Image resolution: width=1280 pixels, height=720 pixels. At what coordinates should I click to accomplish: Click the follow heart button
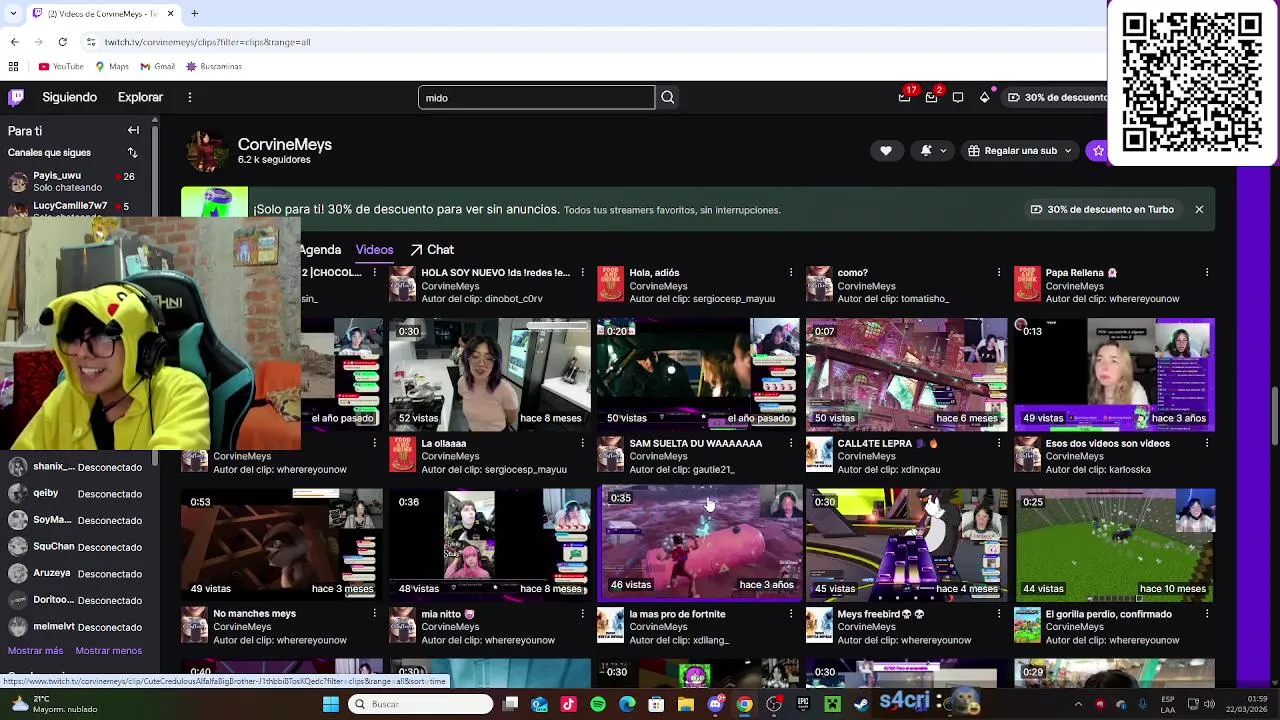tap(885, 151)
